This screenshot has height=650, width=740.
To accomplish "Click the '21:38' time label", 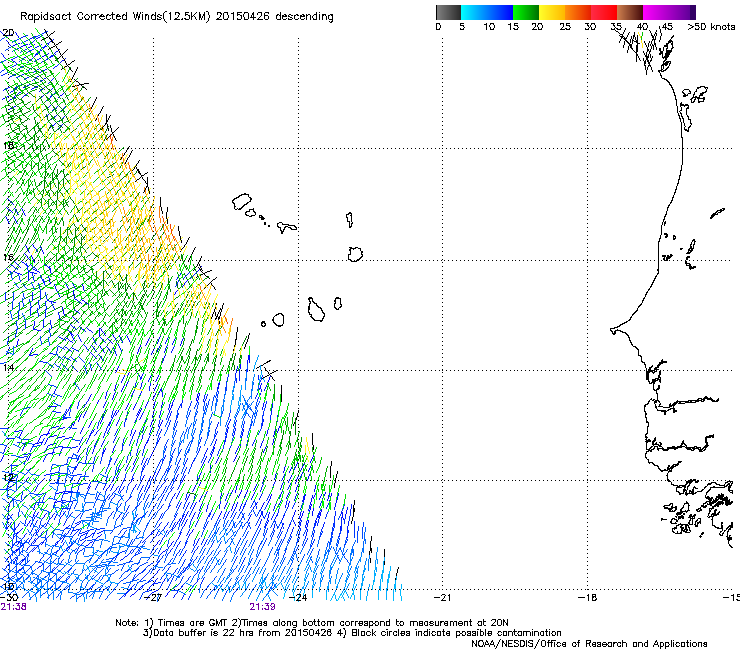I will pyautogui.click(x=13, y=607).
